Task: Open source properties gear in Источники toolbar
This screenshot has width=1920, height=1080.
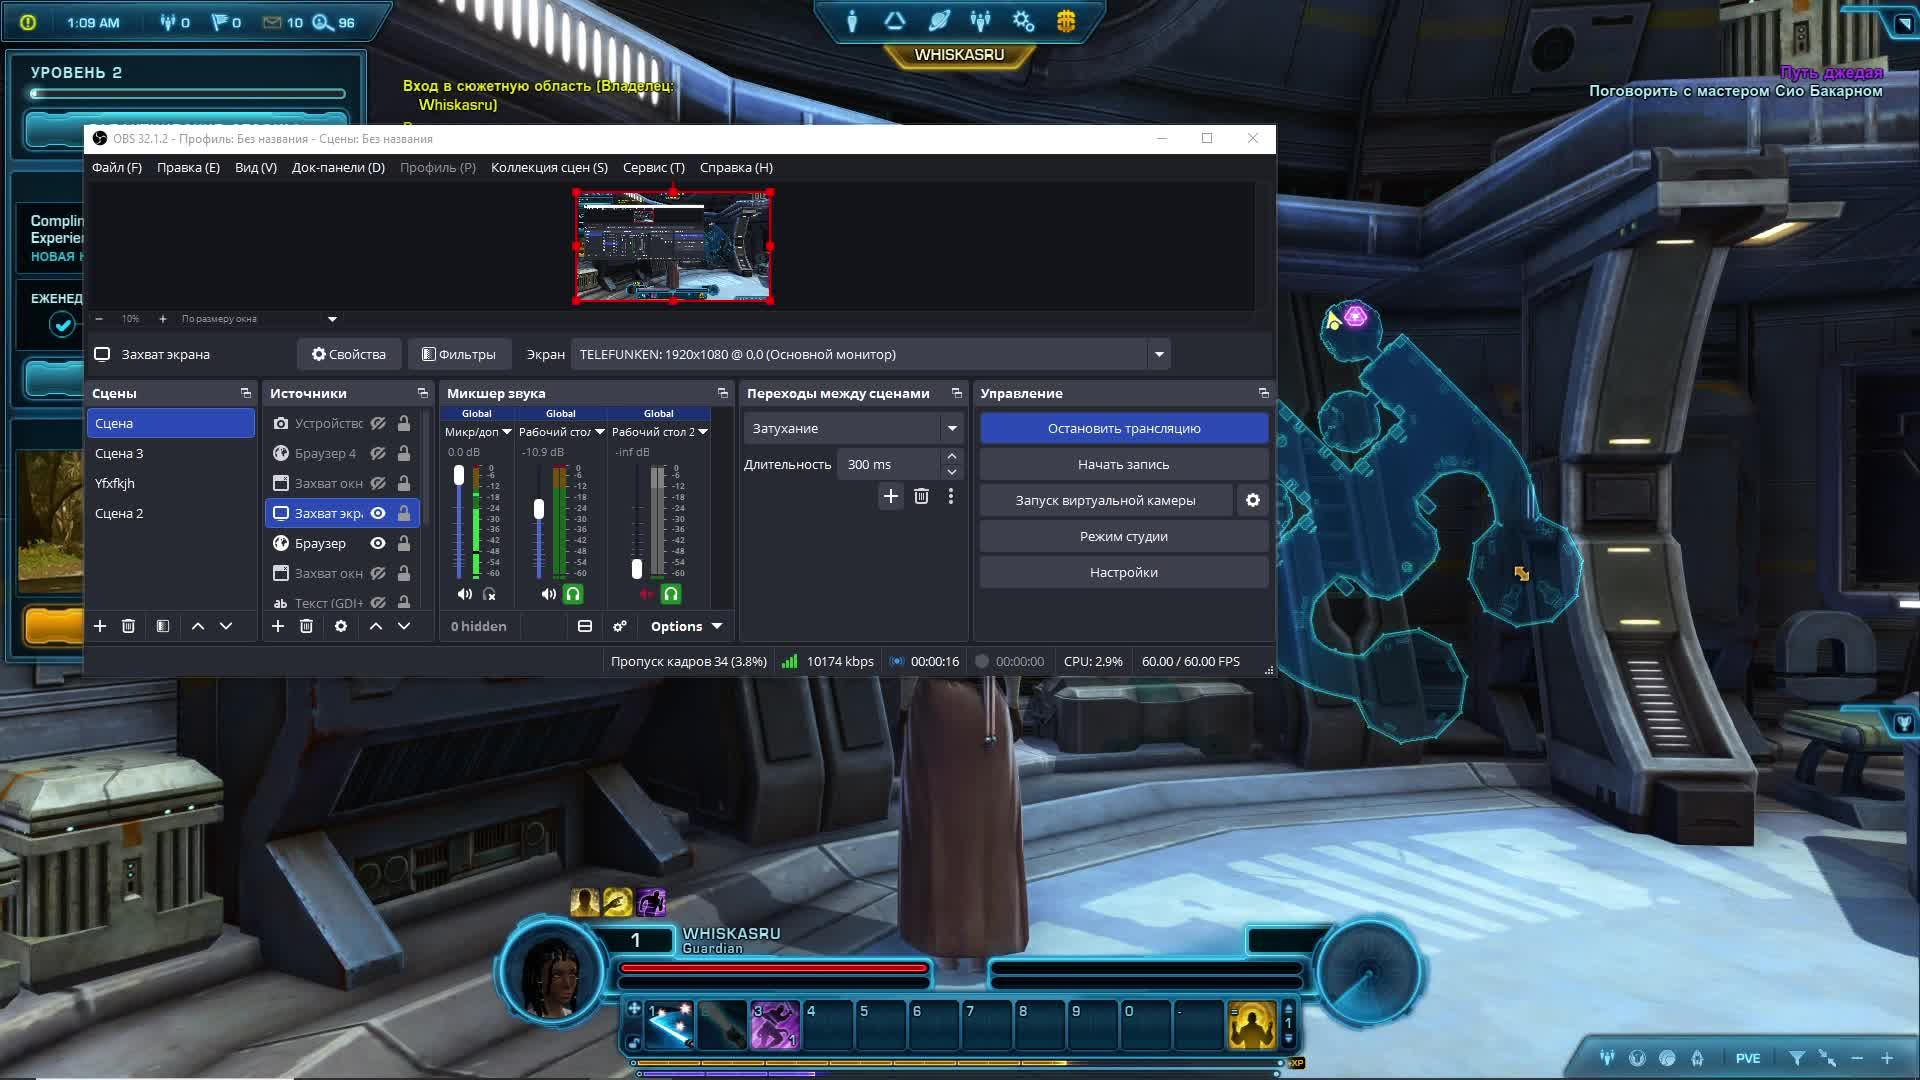Action: 341,626
